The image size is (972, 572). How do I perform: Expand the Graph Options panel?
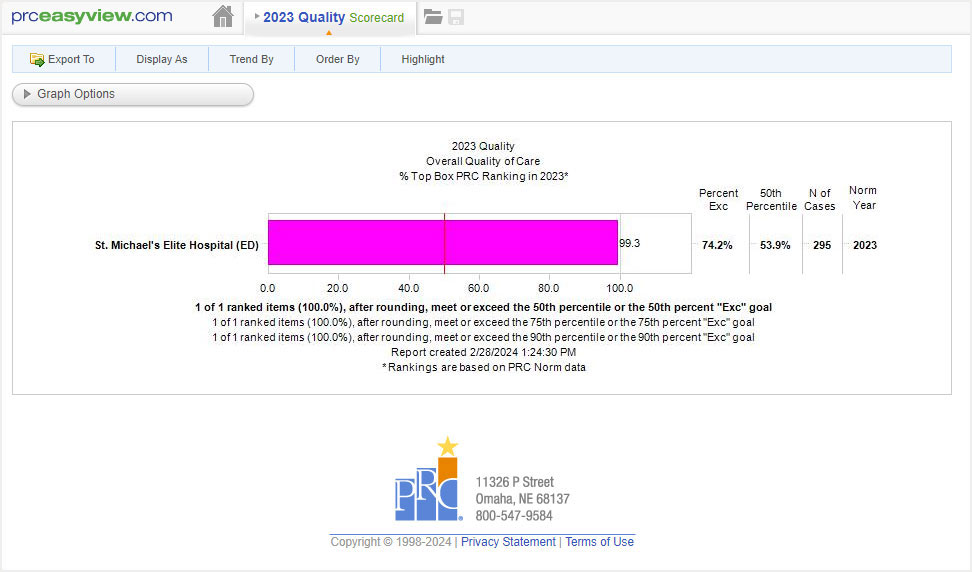click(132, 94)
